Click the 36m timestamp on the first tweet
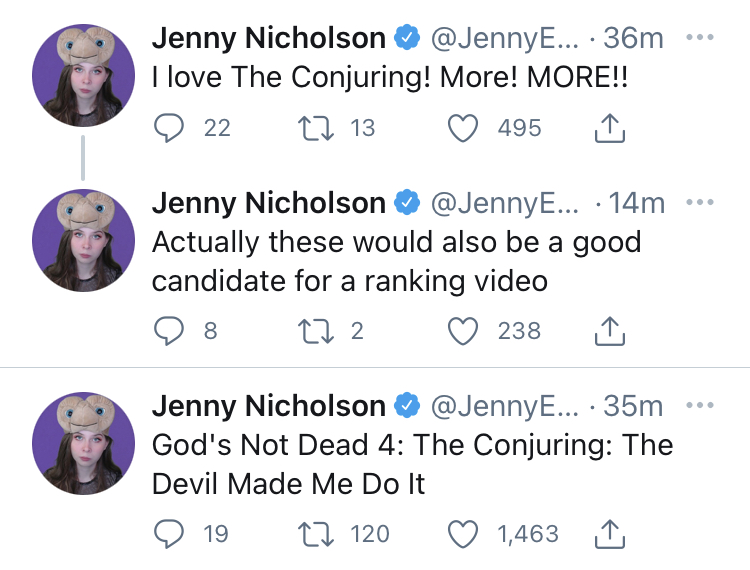 [x=633, y=39]
